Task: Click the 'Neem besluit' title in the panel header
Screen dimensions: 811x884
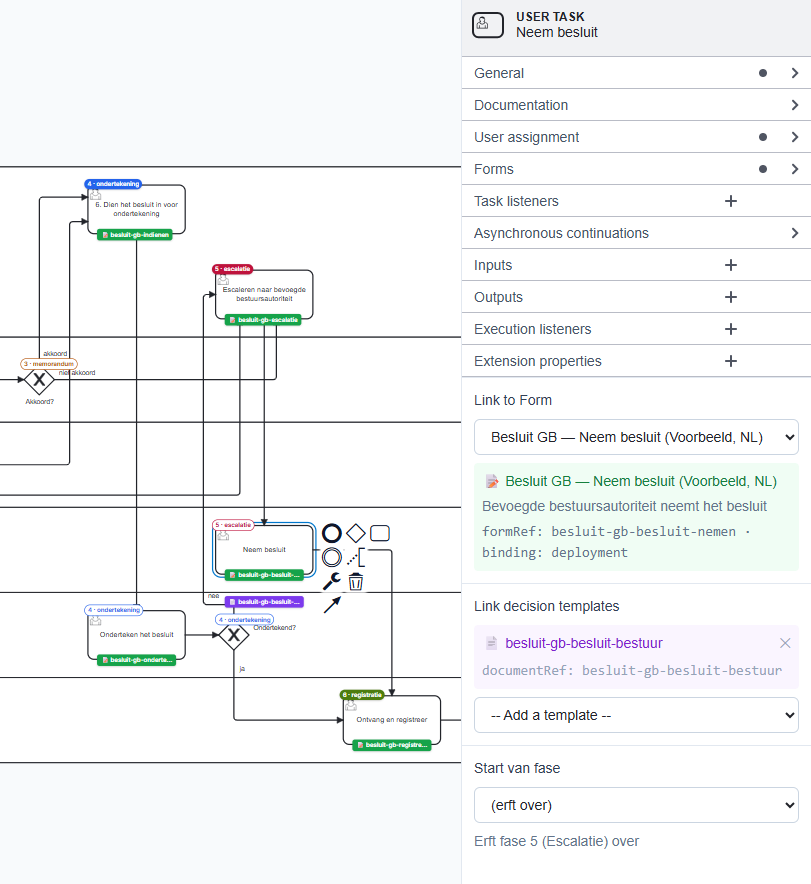Action: 557,32
